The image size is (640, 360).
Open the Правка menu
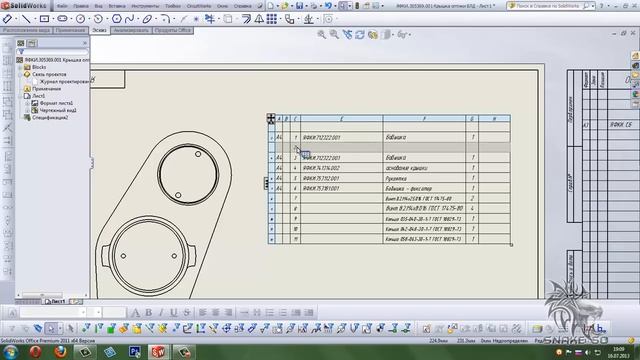point(81,6)
